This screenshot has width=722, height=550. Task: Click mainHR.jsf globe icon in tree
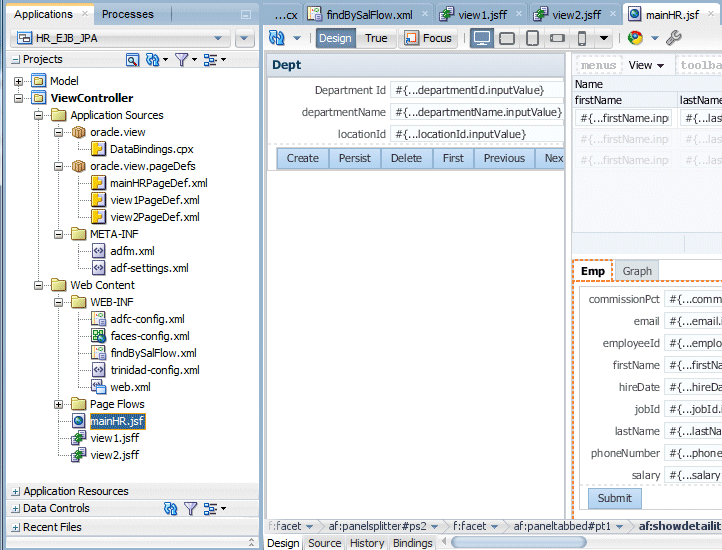78,421
